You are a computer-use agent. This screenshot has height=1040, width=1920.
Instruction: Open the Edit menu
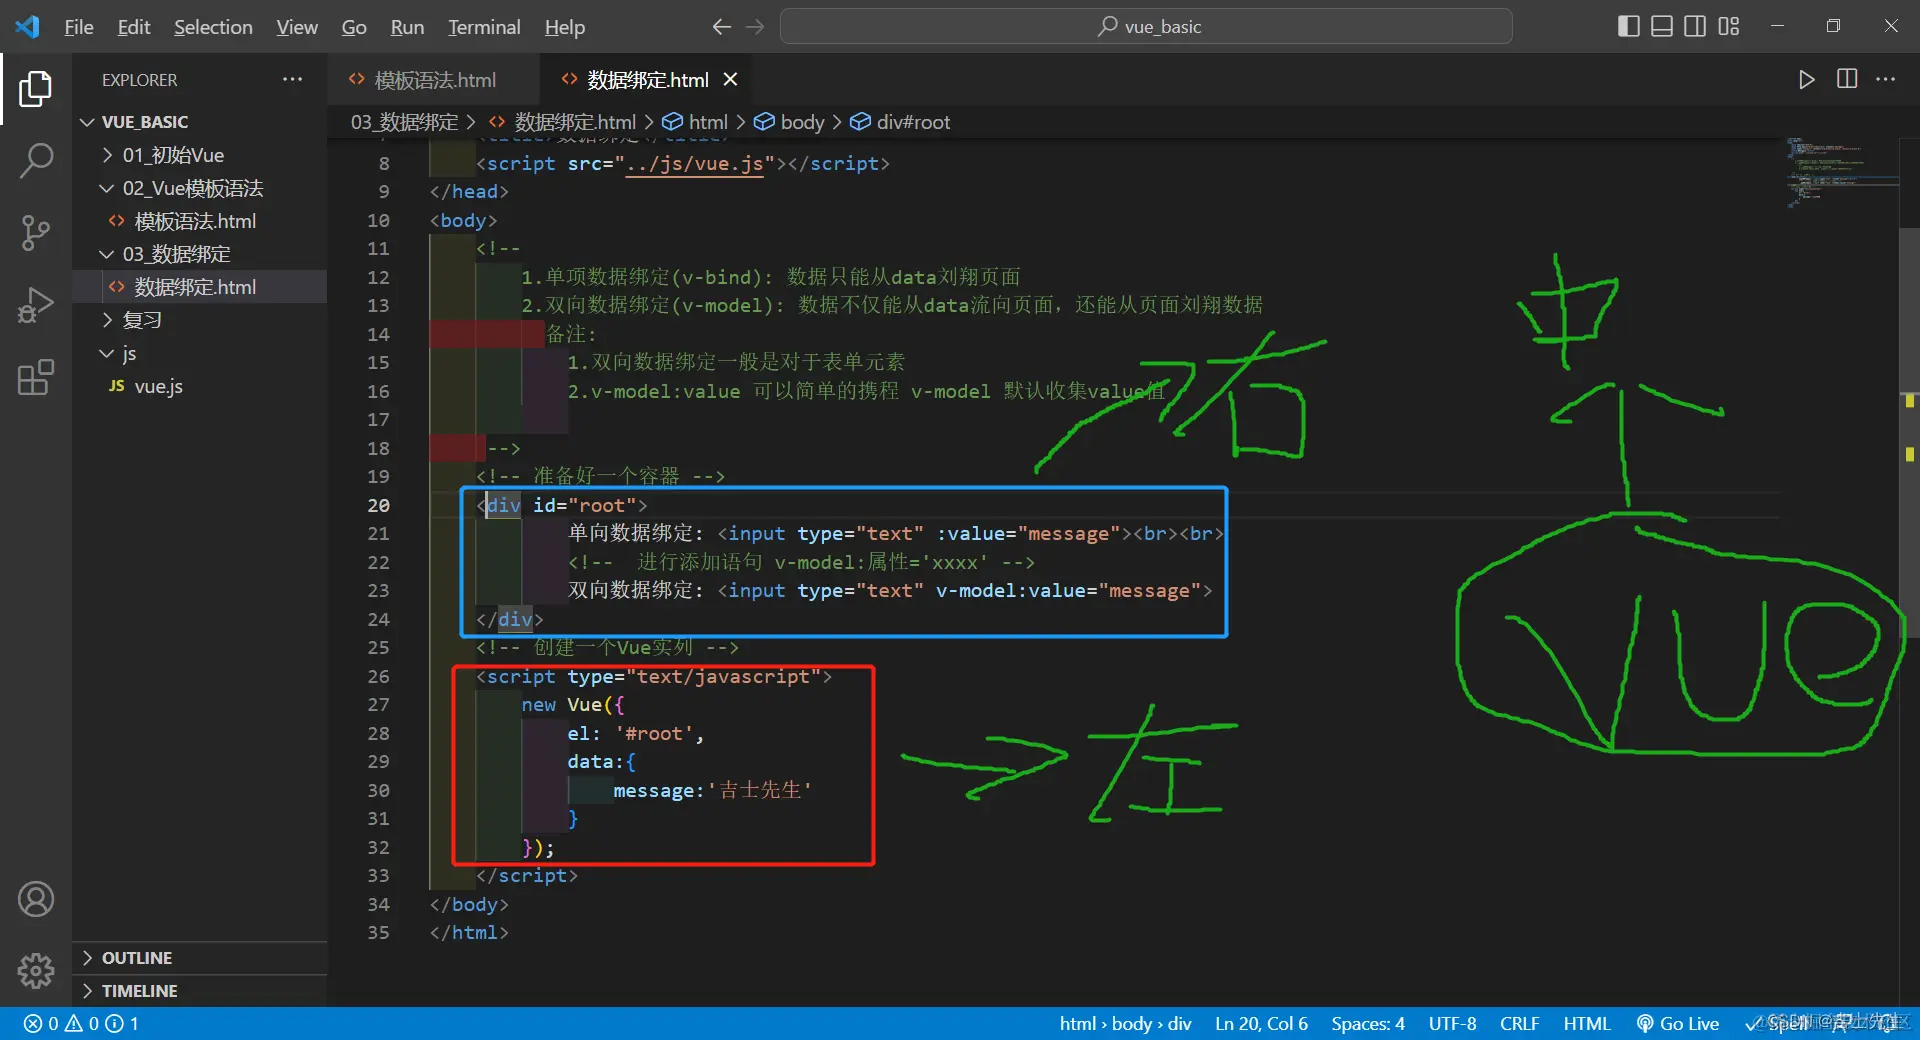point(134,27)
